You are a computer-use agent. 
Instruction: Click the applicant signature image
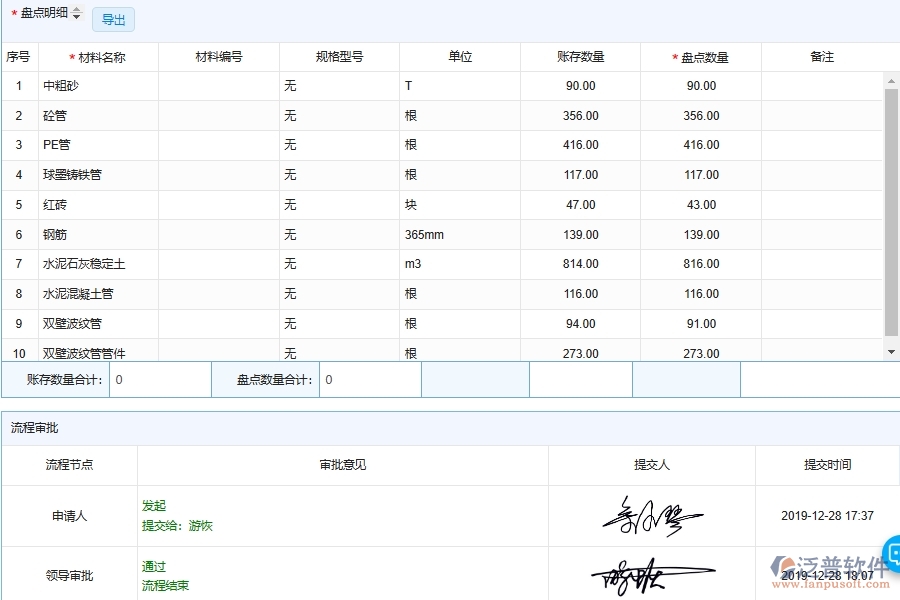(651, 513)
